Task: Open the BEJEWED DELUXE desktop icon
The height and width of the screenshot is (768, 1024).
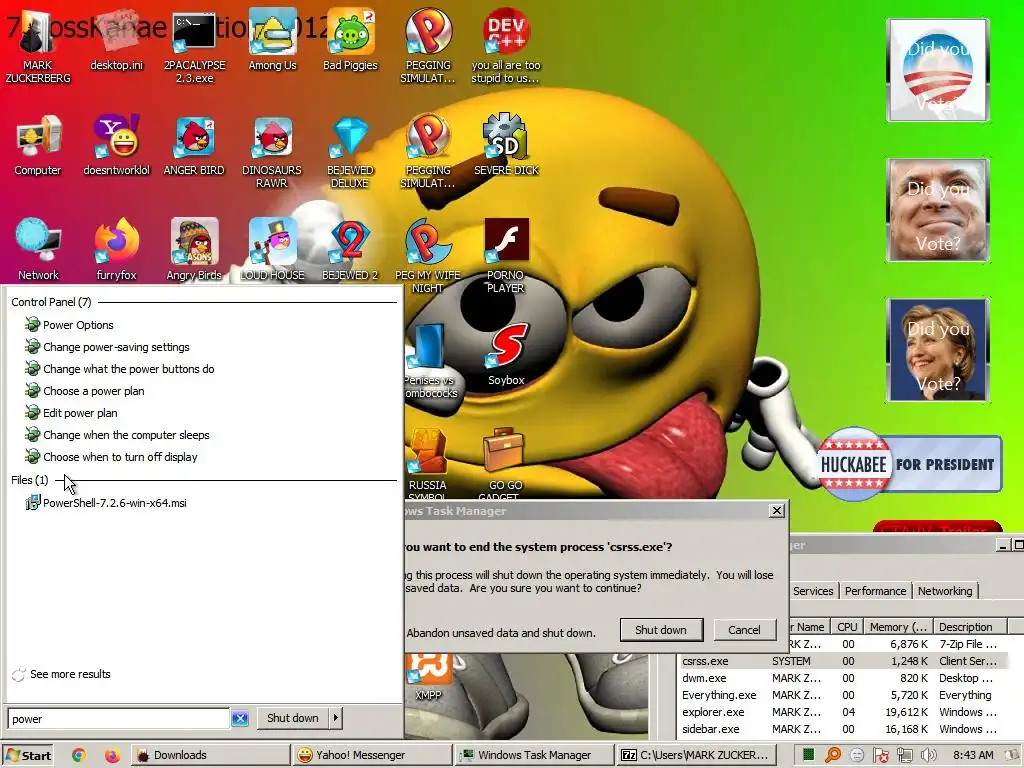Action: [x=350, y=152]
